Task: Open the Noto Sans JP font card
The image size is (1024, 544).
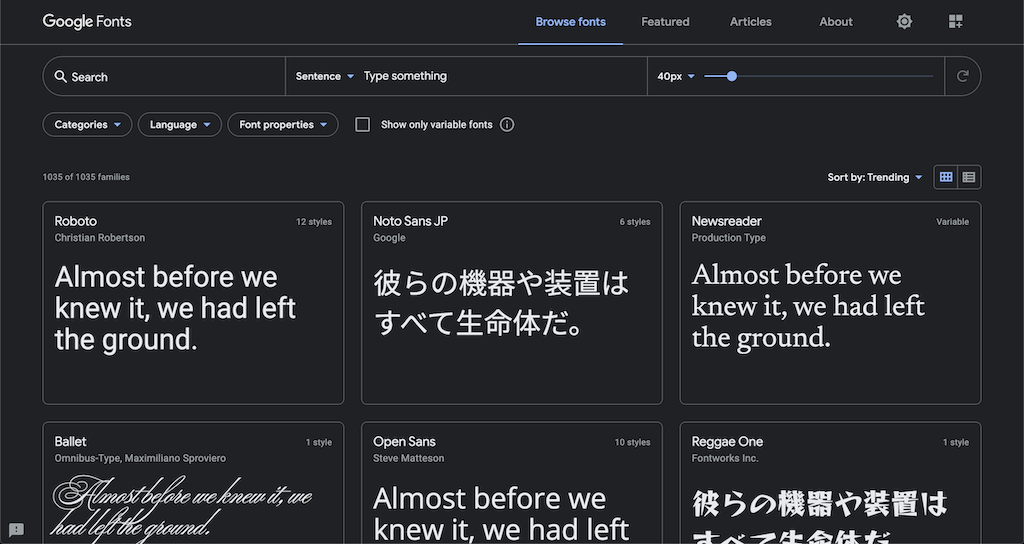Action: [512, 303]
